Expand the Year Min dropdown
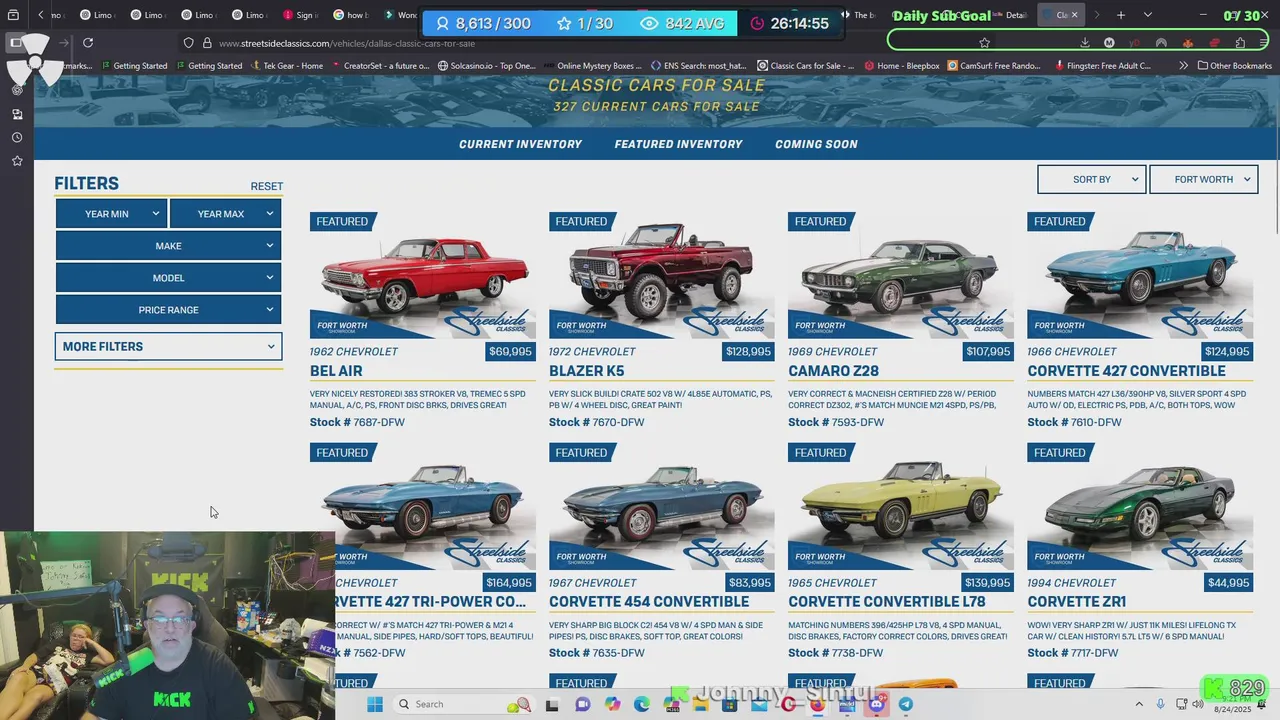 (111, 213)
